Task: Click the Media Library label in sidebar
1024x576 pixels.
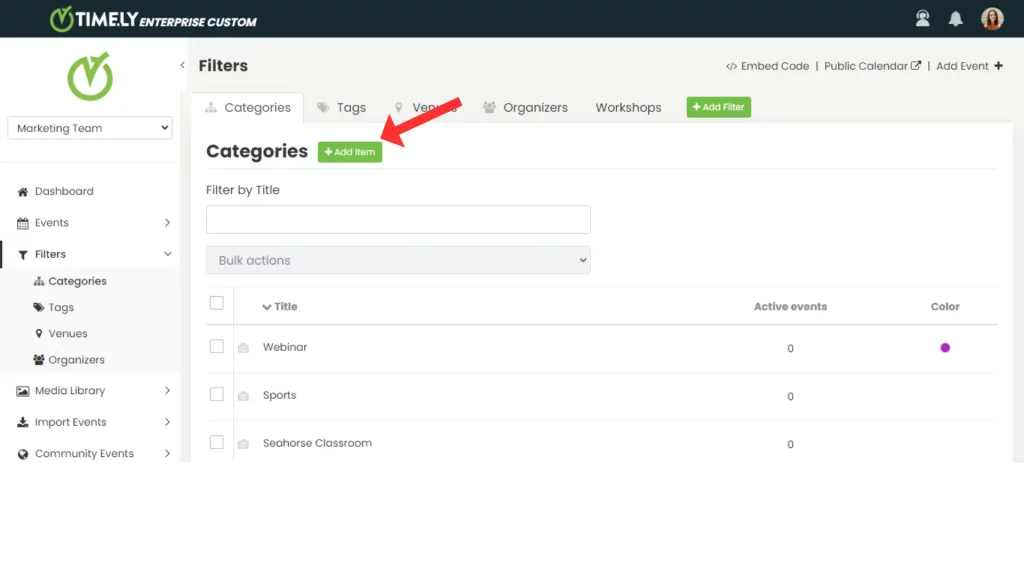Action: (70, 391)
